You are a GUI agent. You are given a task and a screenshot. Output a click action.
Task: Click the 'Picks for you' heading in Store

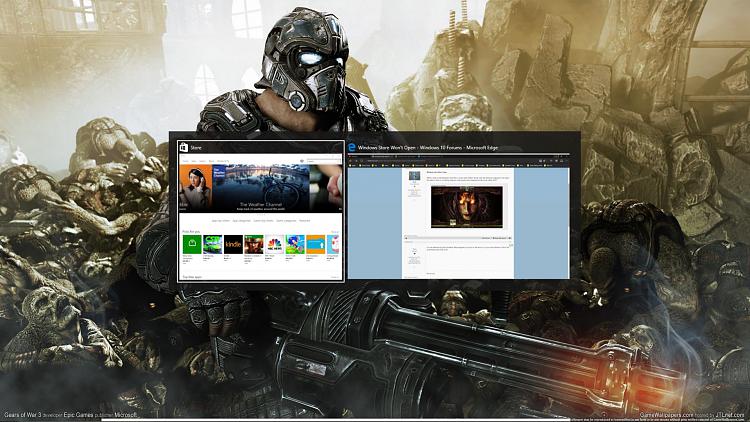(x=191, y=232)
